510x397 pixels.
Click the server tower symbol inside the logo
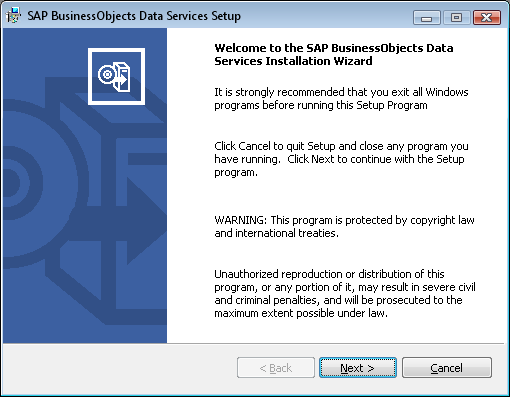tap(122, 77)
